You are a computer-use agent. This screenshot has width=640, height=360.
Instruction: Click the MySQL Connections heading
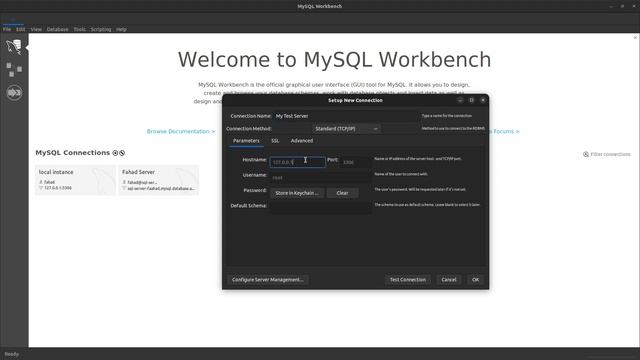73,153
